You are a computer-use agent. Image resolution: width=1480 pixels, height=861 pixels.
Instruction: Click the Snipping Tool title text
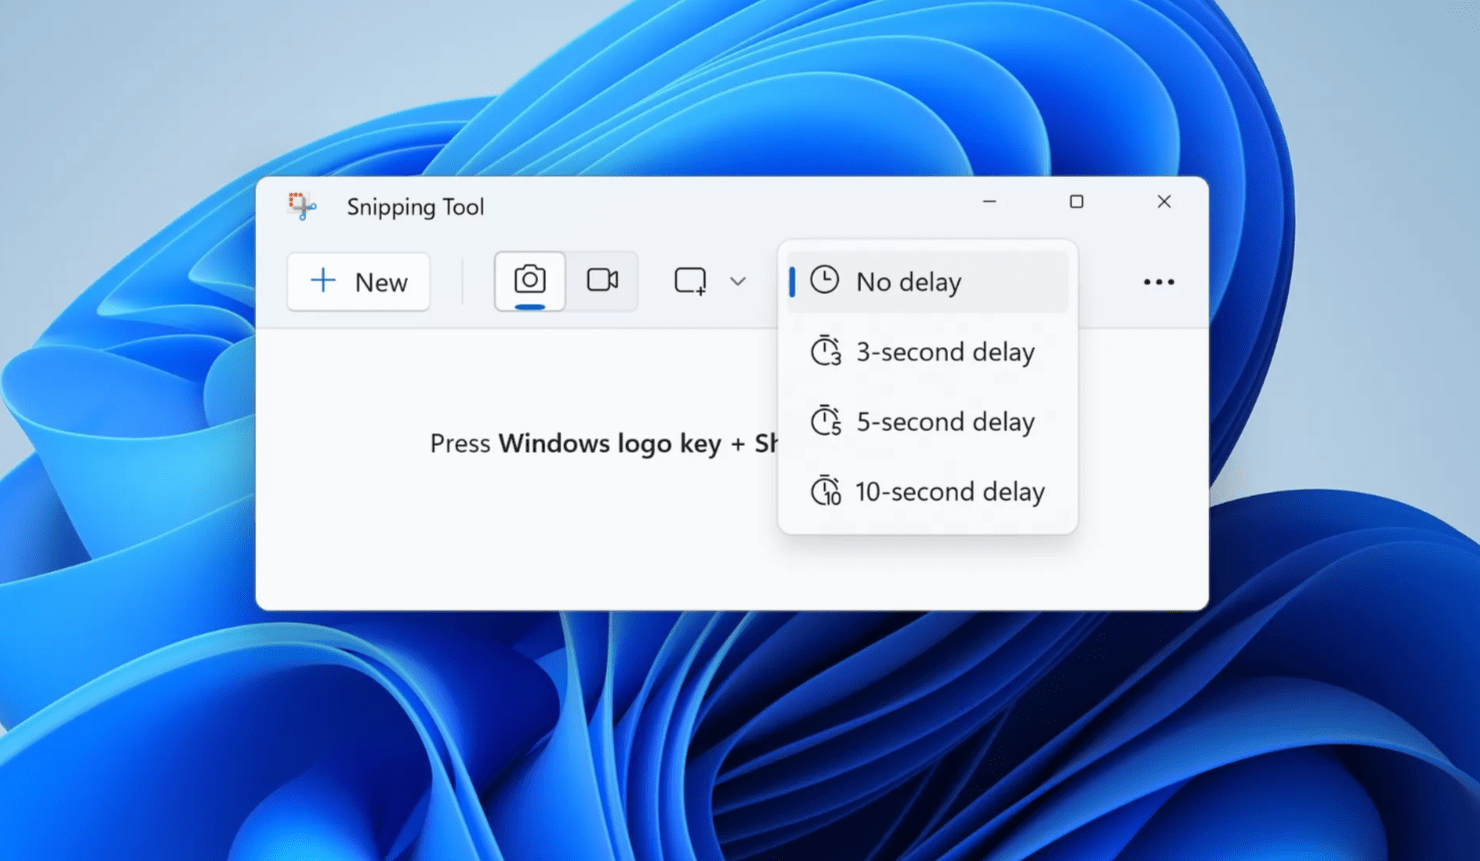coord(415,207)
